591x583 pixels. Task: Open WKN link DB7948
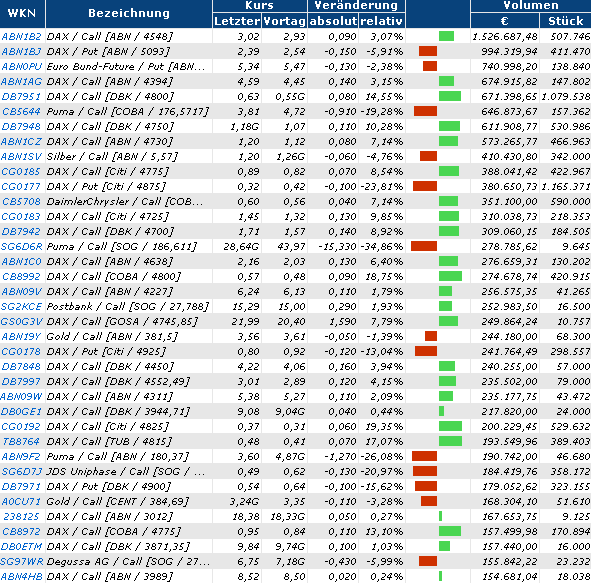(x=21, y=127)
